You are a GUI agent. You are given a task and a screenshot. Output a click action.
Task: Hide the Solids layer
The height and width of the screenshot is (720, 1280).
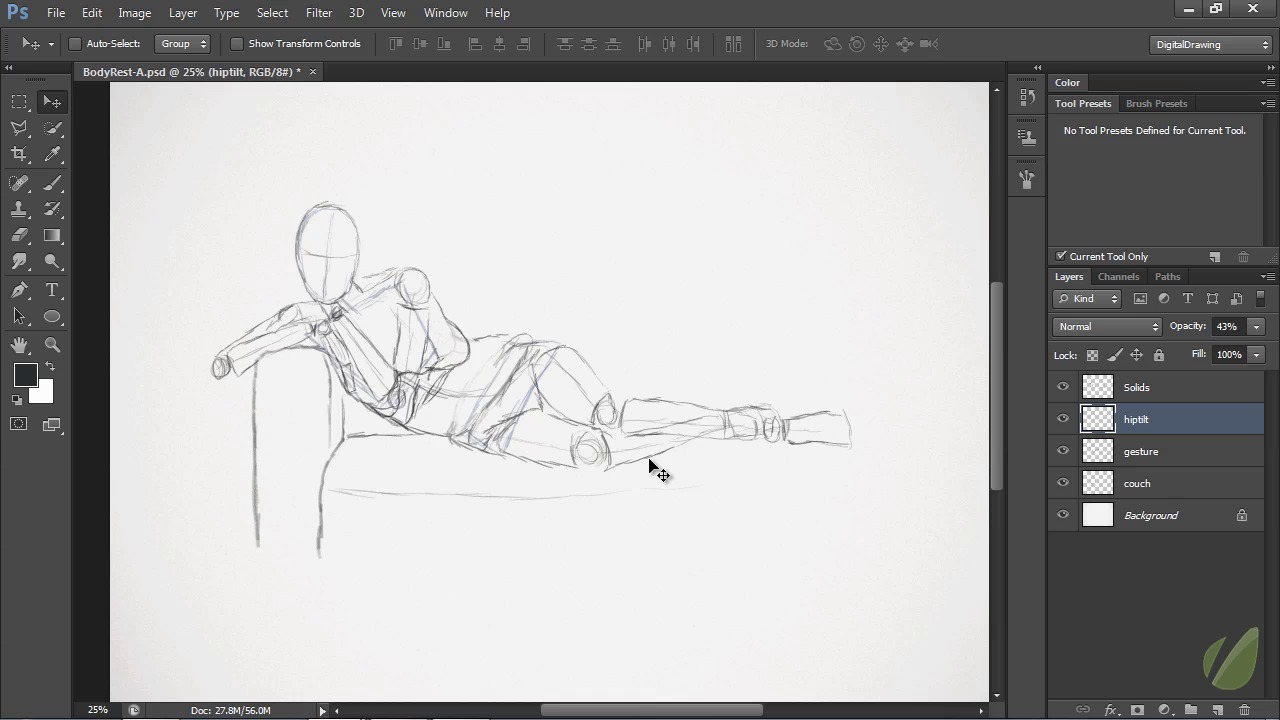pyautogui.click(x=1063, y=387)
